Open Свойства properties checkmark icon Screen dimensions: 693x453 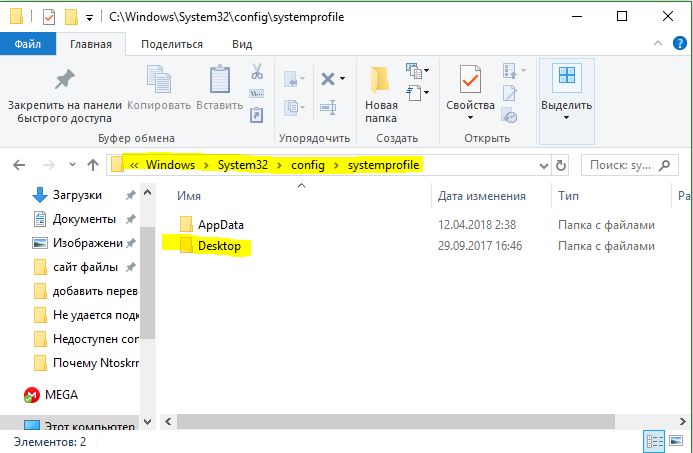pos(470,79)
